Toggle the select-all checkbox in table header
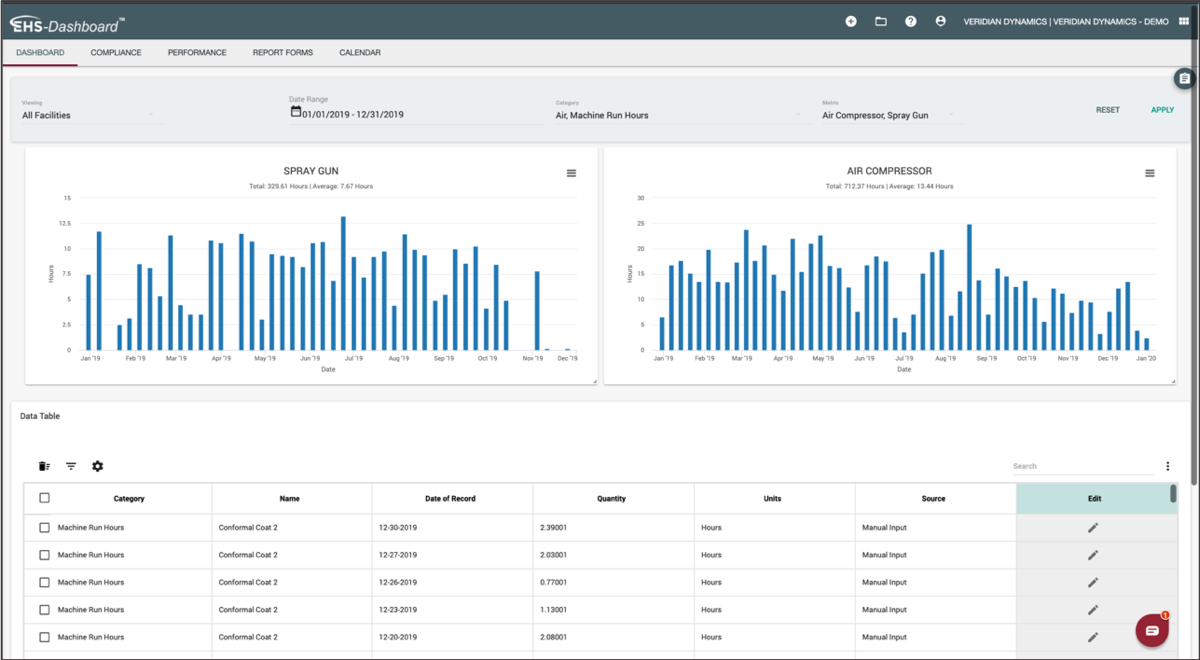This screenshot has height=660, width=1200. click(x=44, y=498)
